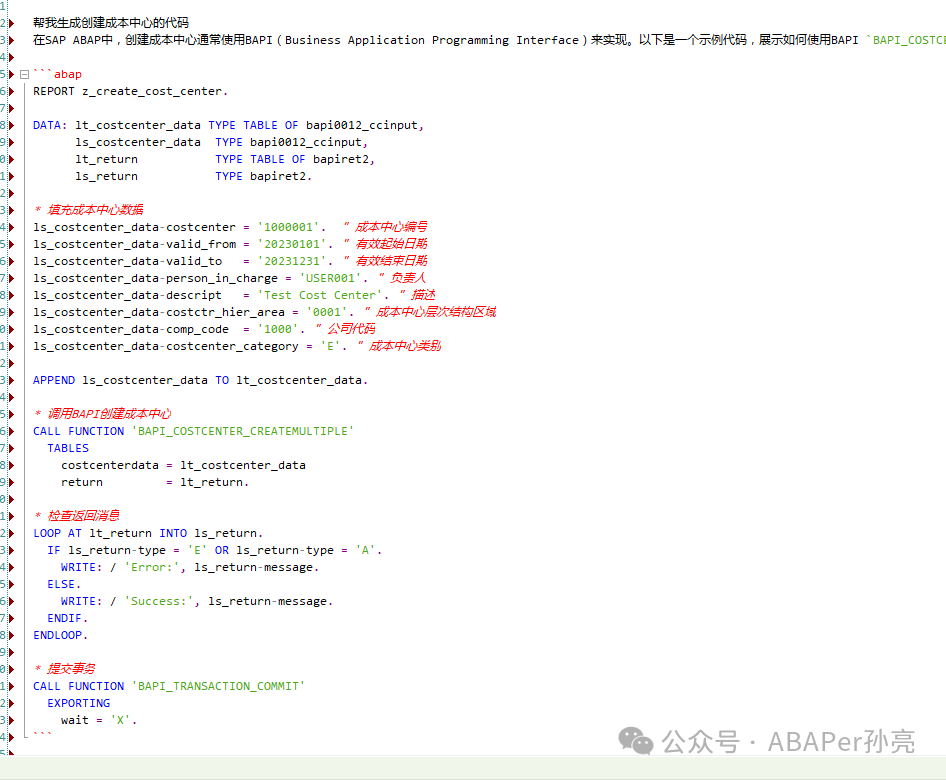The width and height of the screenshot is (946, 780).
Task: Click the 'ENDIF.' keyword
Action: (68, 618)
